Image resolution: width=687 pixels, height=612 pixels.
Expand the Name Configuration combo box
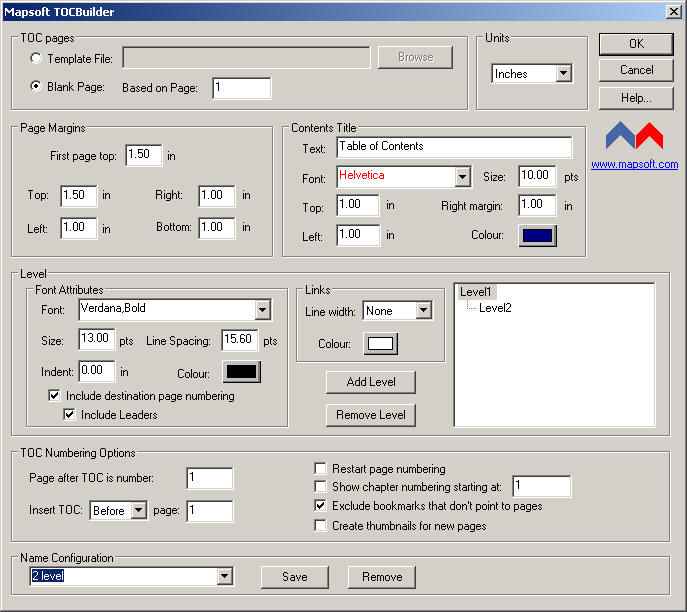click(224, 577)
